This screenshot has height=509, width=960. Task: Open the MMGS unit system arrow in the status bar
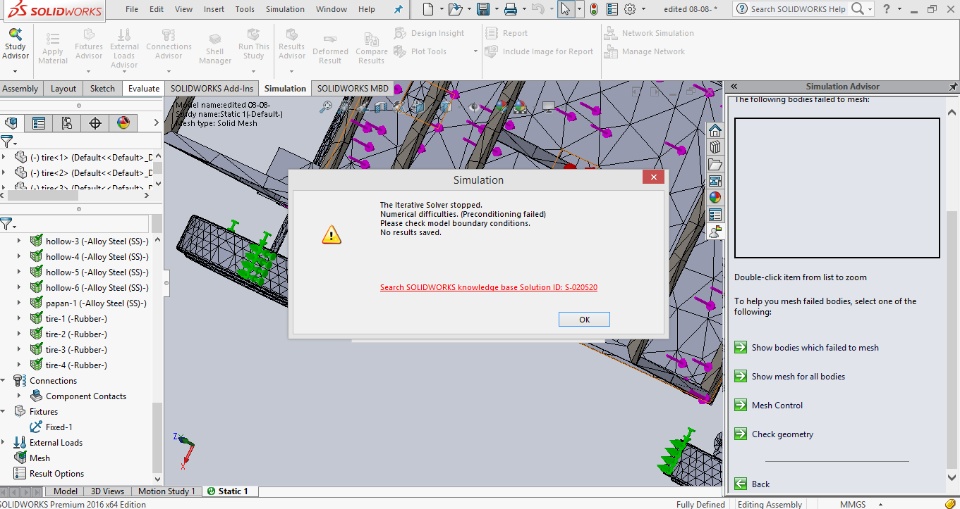880,504
